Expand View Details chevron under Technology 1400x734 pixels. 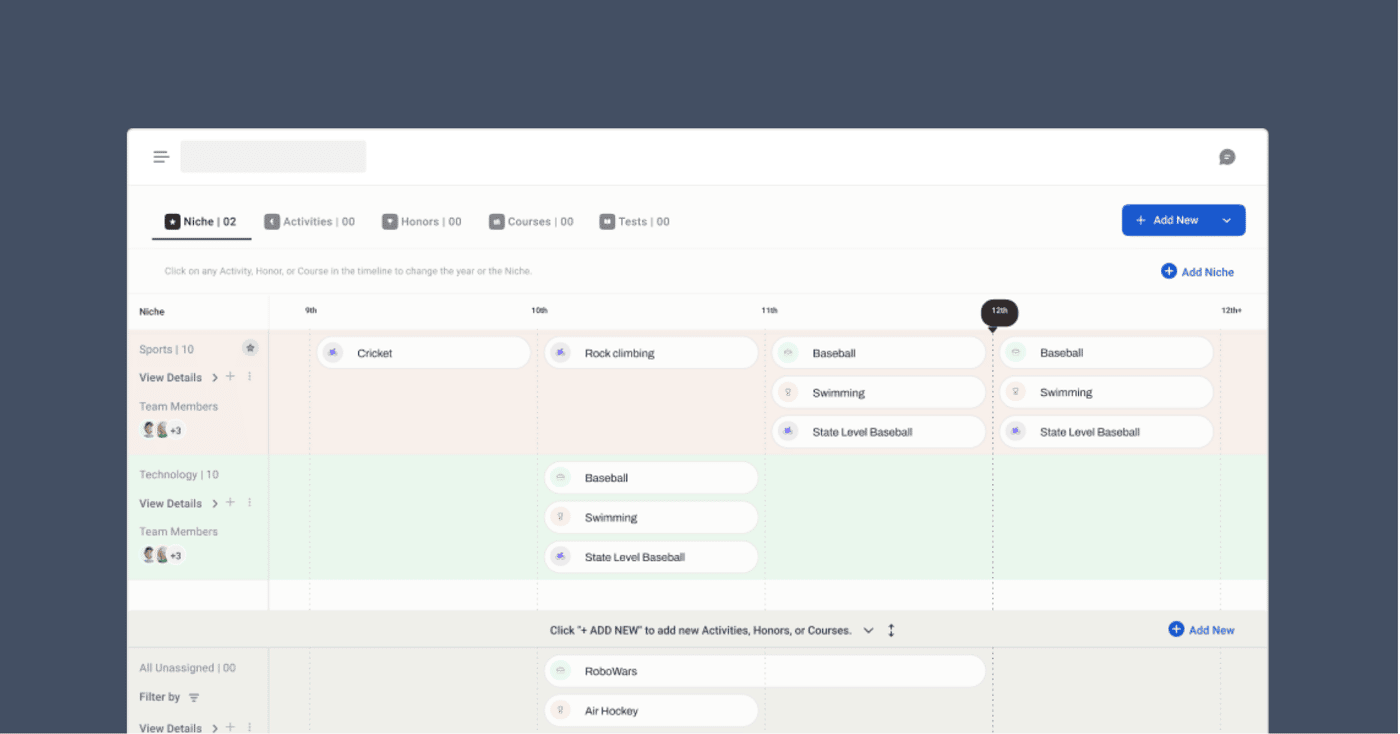(x=215, y=504)
